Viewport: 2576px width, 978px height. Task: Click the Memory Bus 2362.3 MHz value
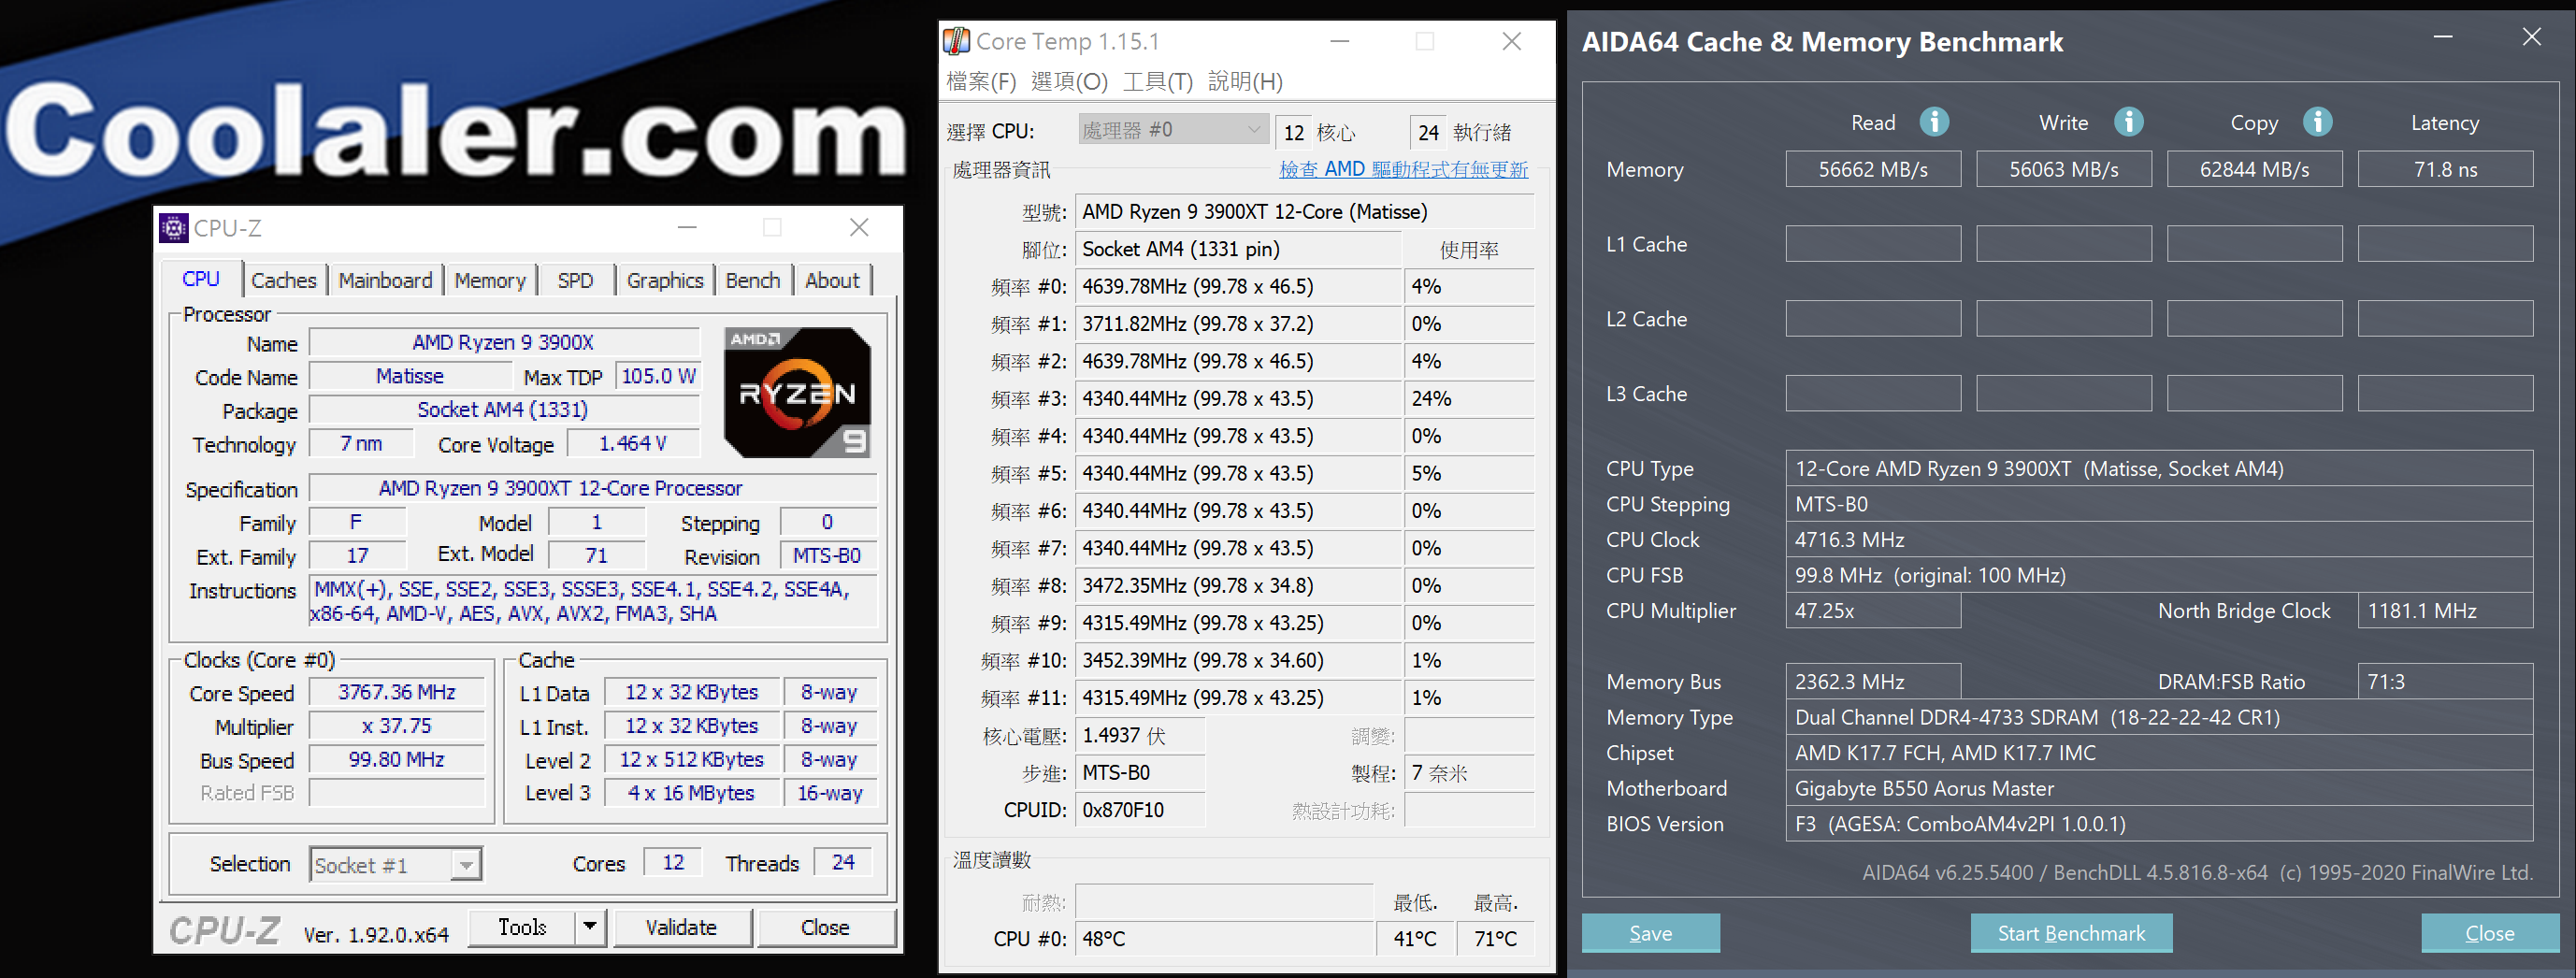point(1873,682)
